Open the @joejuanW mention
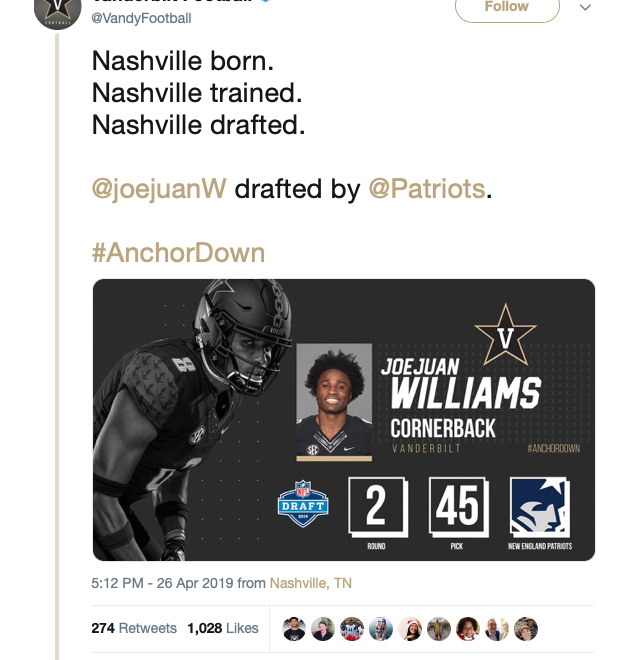Screen dimensions: 628x660 159,189
